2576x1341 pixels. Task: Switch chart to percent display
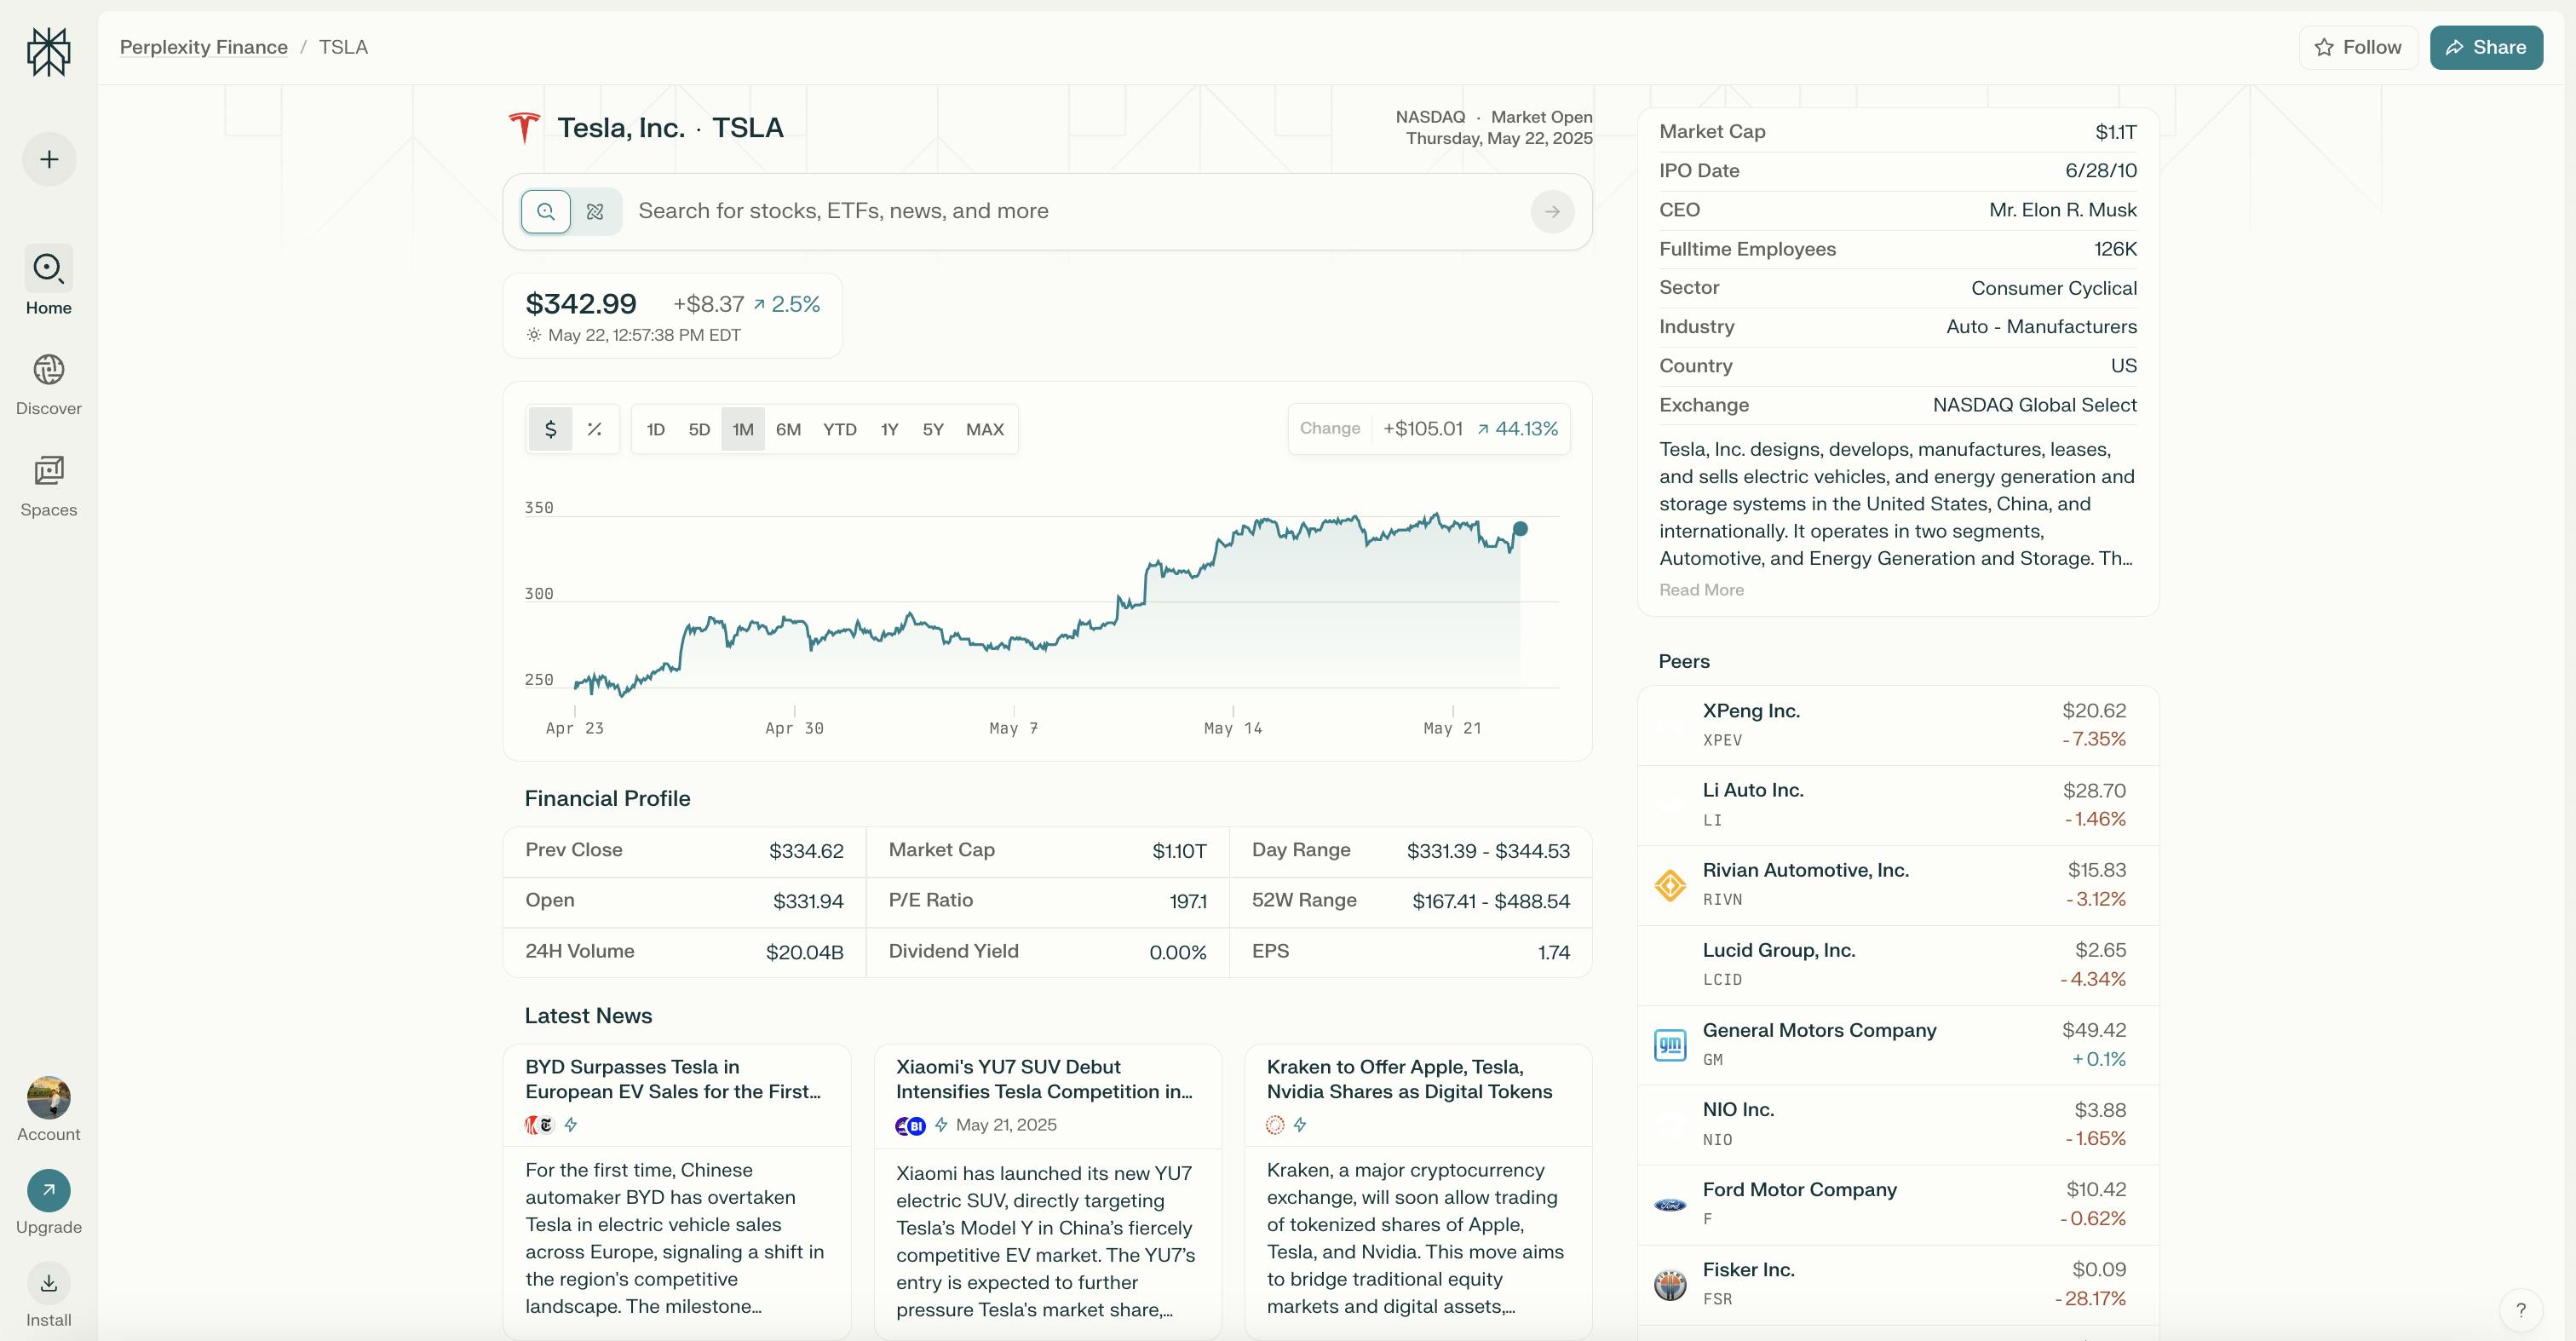[594, 429]
